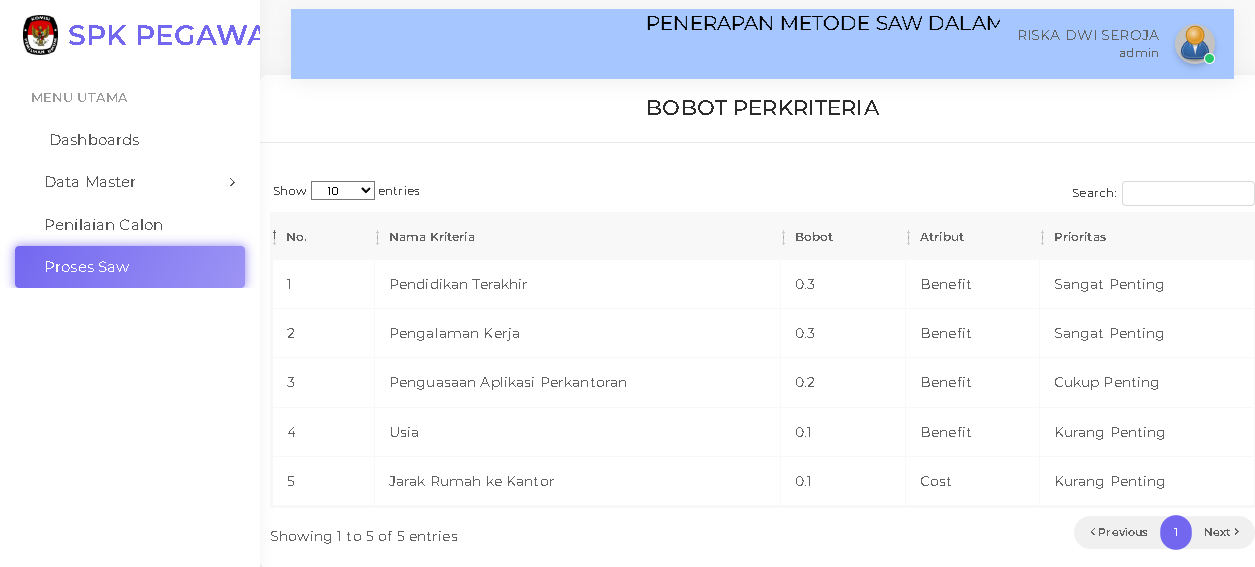Expand the Data Master submenu chevron
Viewport: 1255px width, 567px height.
click(232, 182)
